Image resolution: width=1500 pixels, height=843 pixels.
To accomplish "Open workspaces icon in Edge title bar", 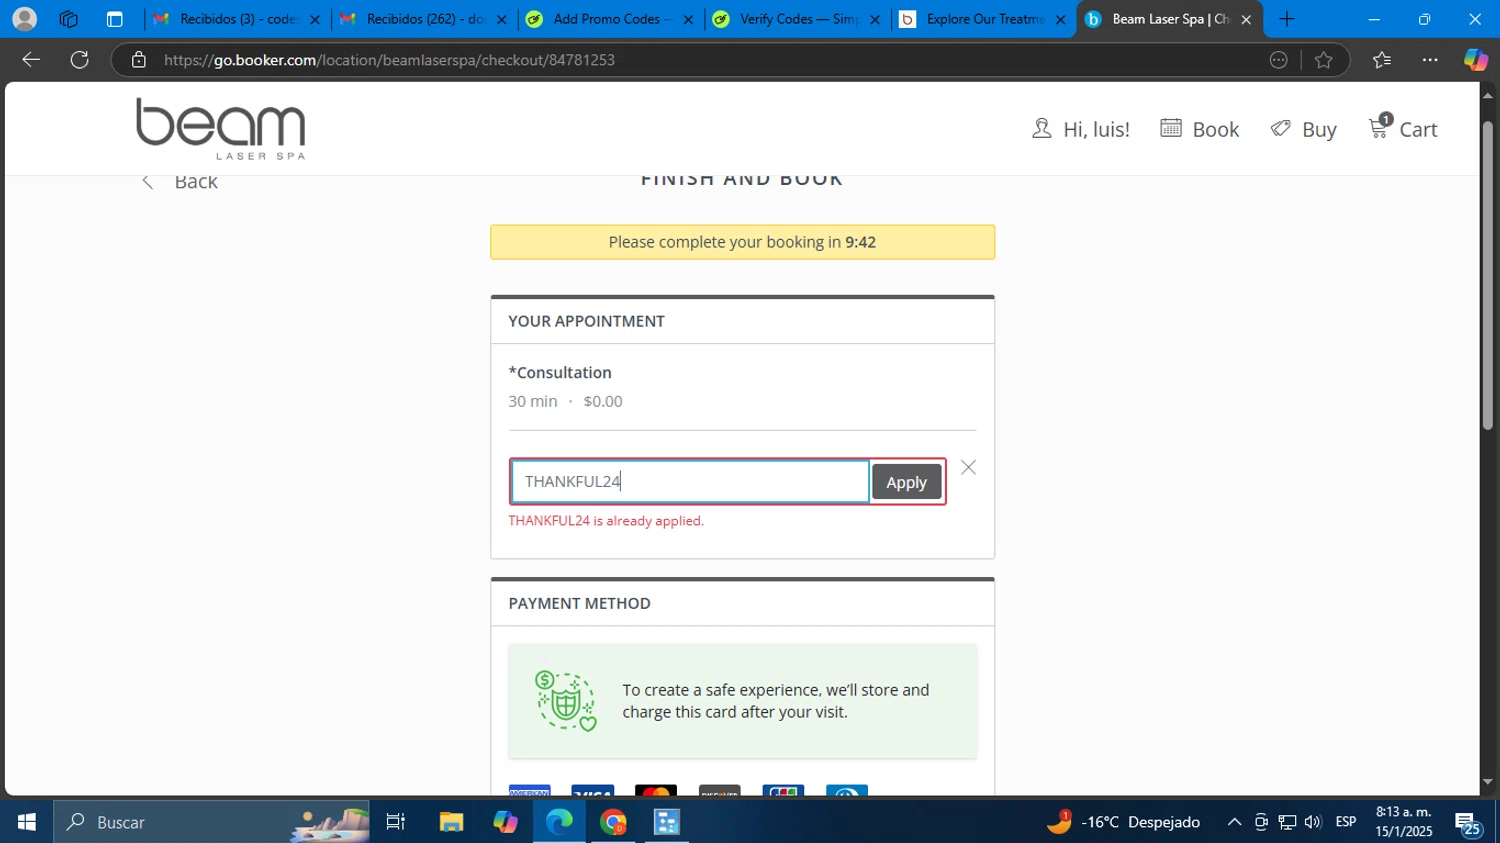I will tap(69, 19).
